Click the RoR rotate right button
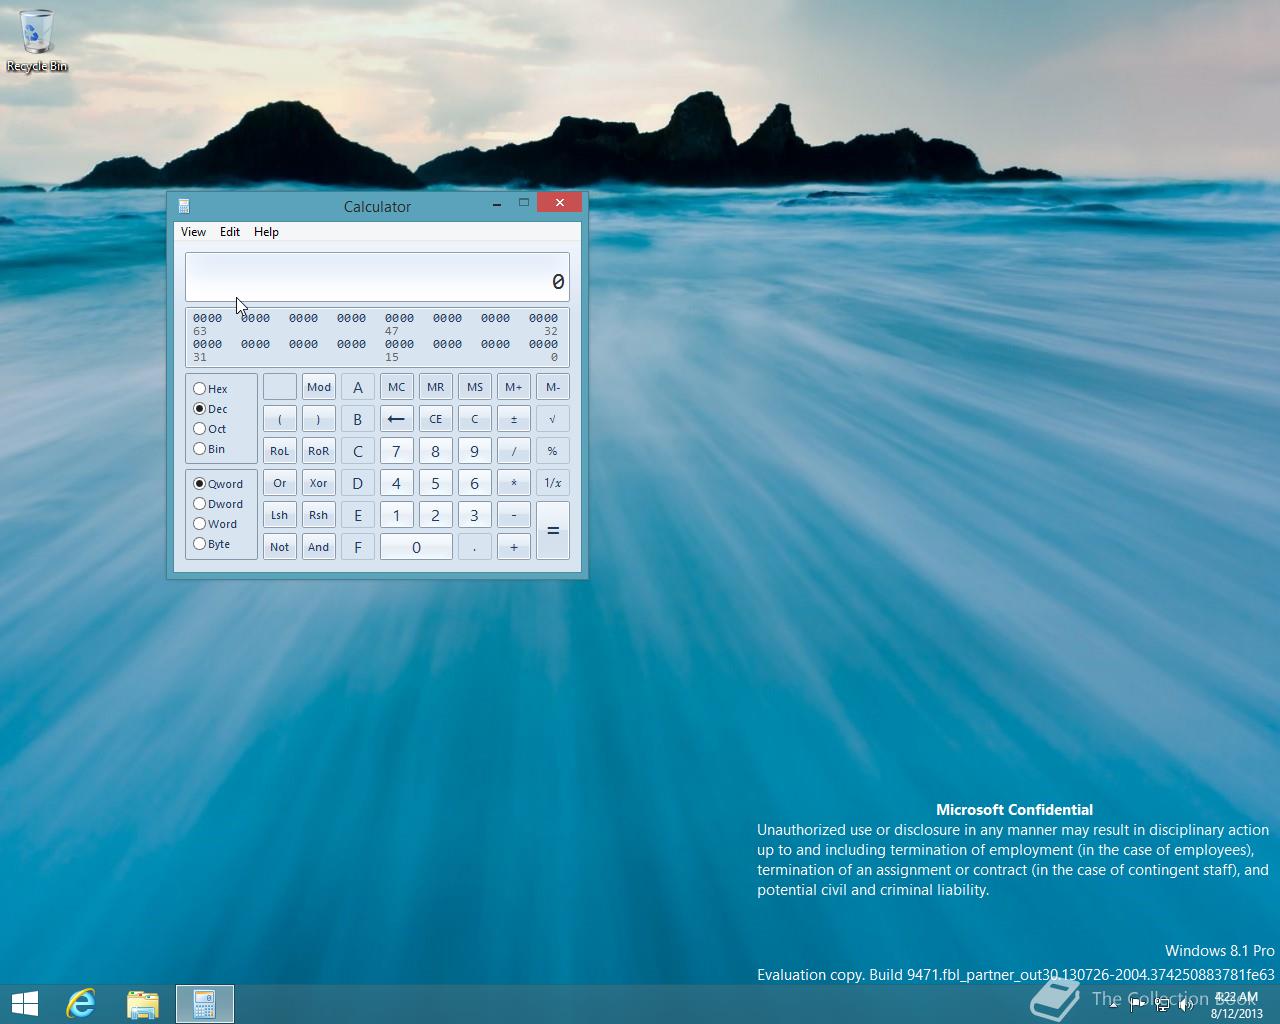Screen dimensions: 1280x1024 (318, 451)
